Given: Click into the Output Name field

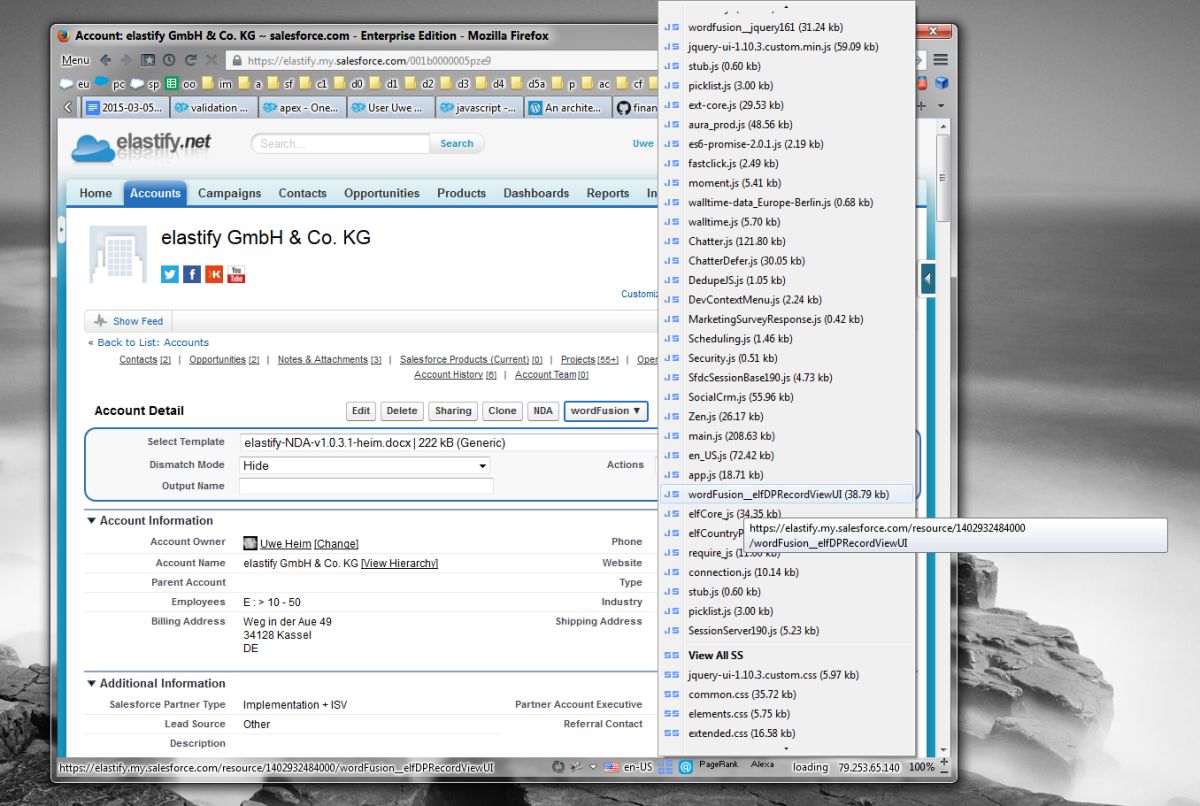Looking at the screenshot, I should point(366,486).
